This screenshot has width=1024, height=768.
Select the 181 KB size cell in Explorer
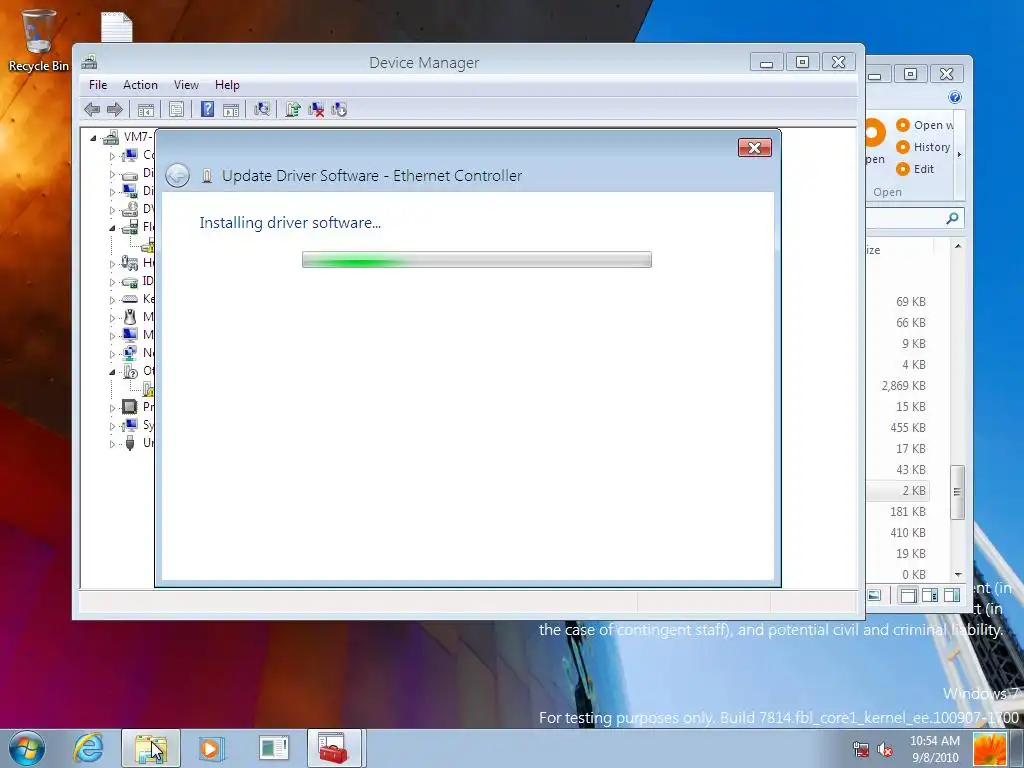908,511
